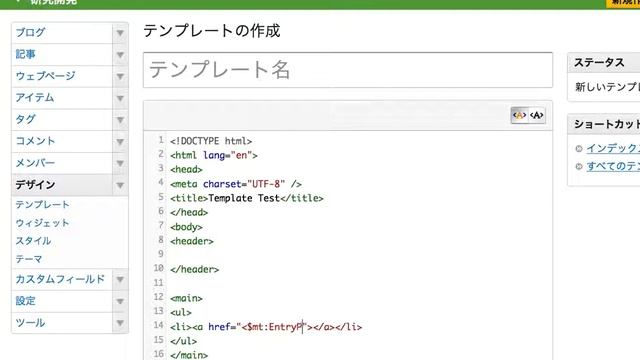Screen dimensions: 640x360
Task: Expand the ツール dropdown arrow
Action: [120, 323]
